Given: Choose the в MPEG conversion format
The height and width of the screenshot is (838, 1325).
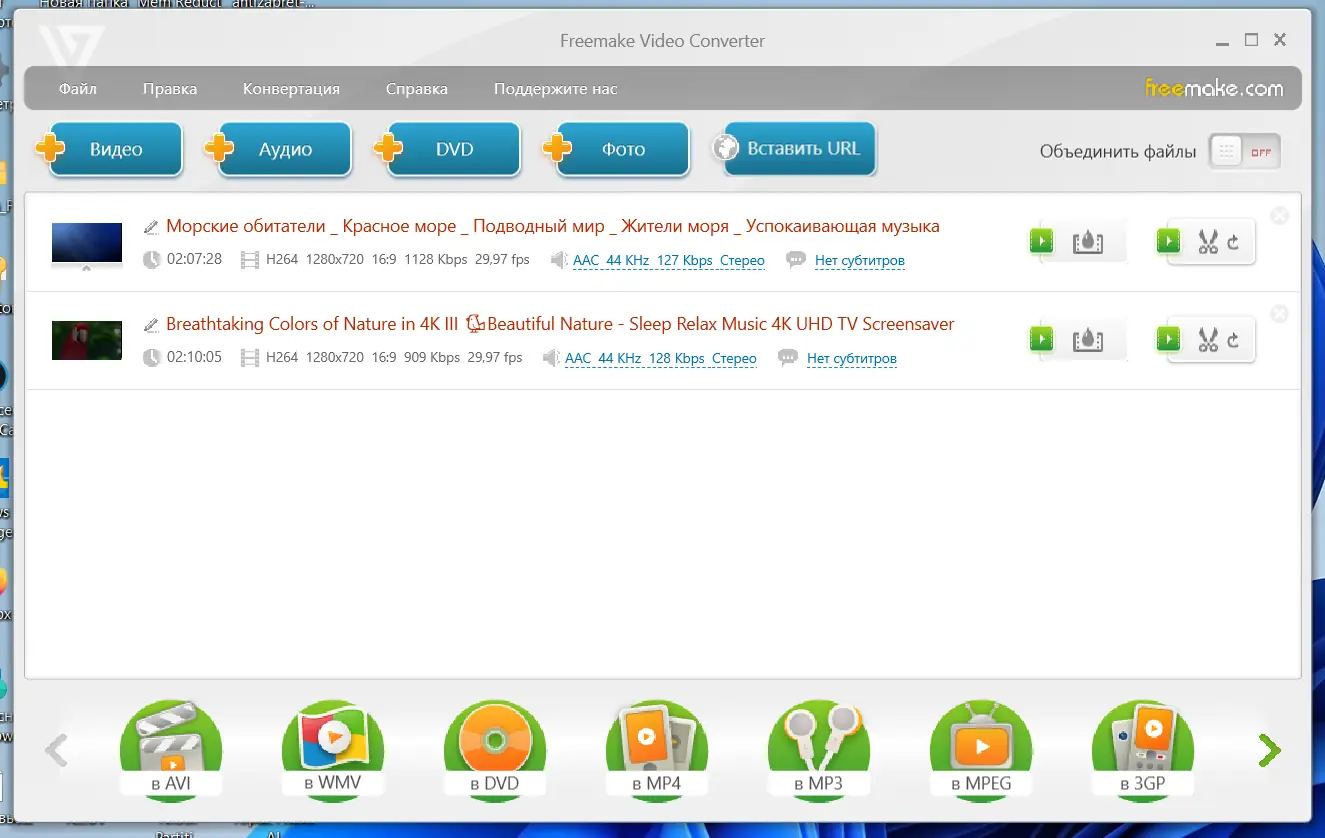Looking at the screenshot, I should click(981, 750).
